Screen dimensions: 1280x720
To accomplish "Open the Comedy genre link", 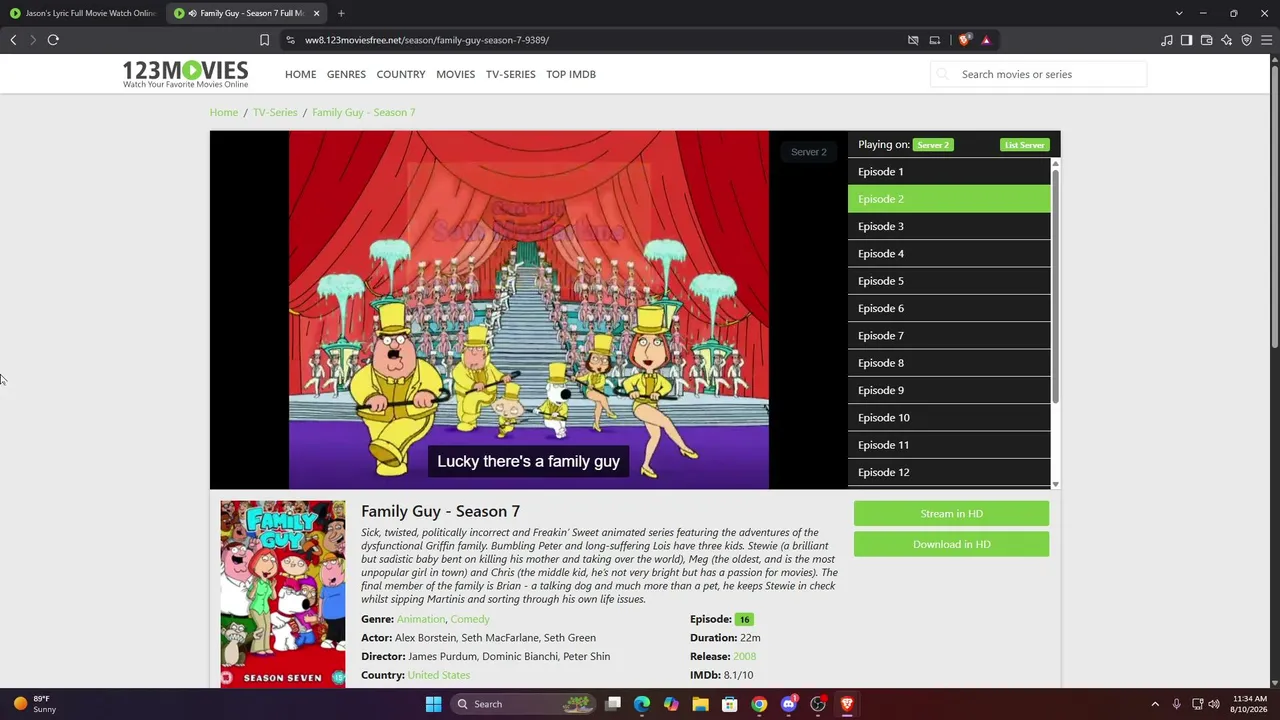I will coord(470,619).
